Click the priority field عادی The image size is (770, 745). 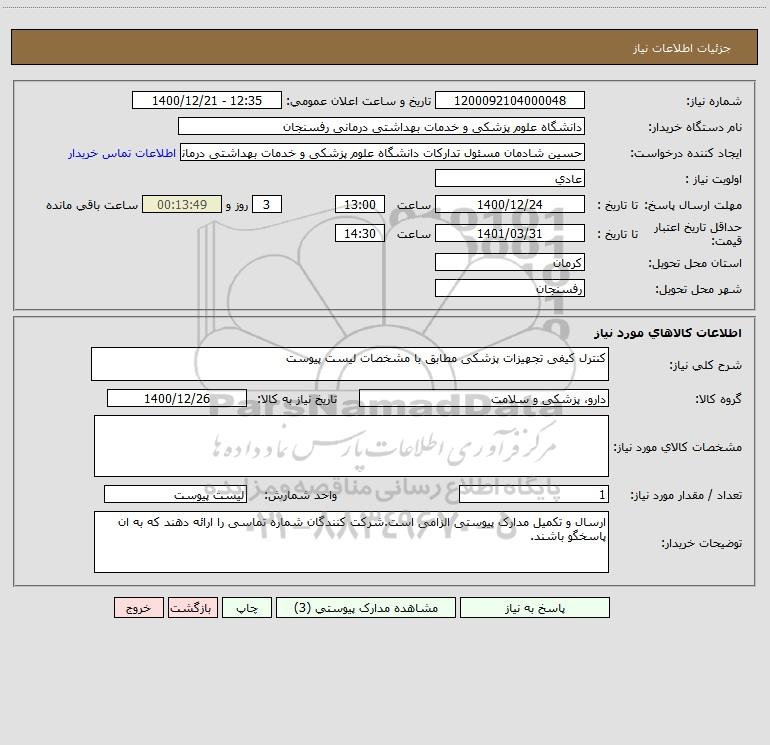point(510,178)
